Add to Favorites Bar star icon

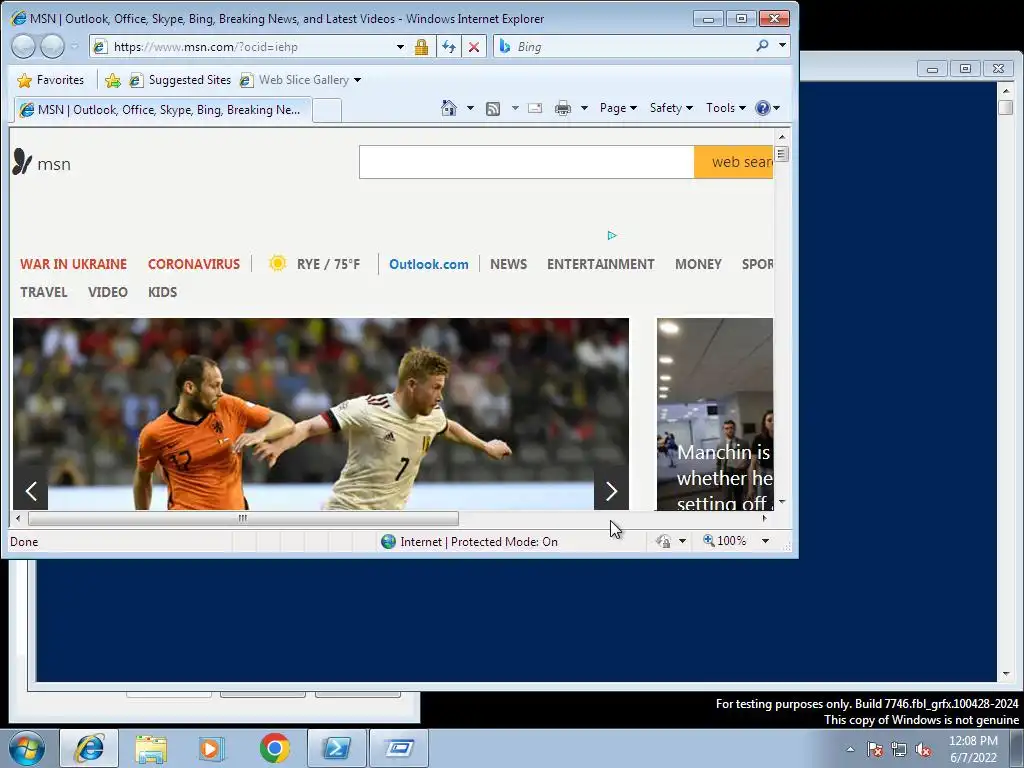pos(112,80)
